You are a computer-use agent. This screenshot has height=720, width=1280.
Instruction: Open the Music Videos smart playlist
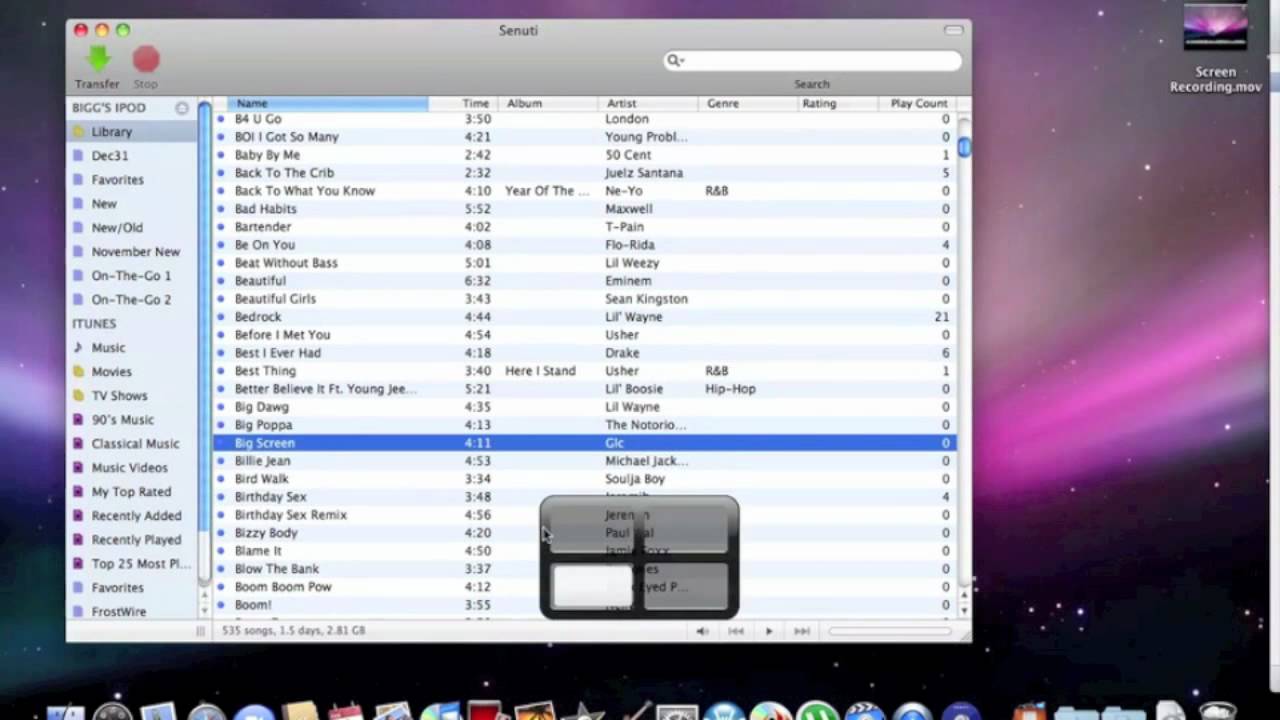pos(132,468)
